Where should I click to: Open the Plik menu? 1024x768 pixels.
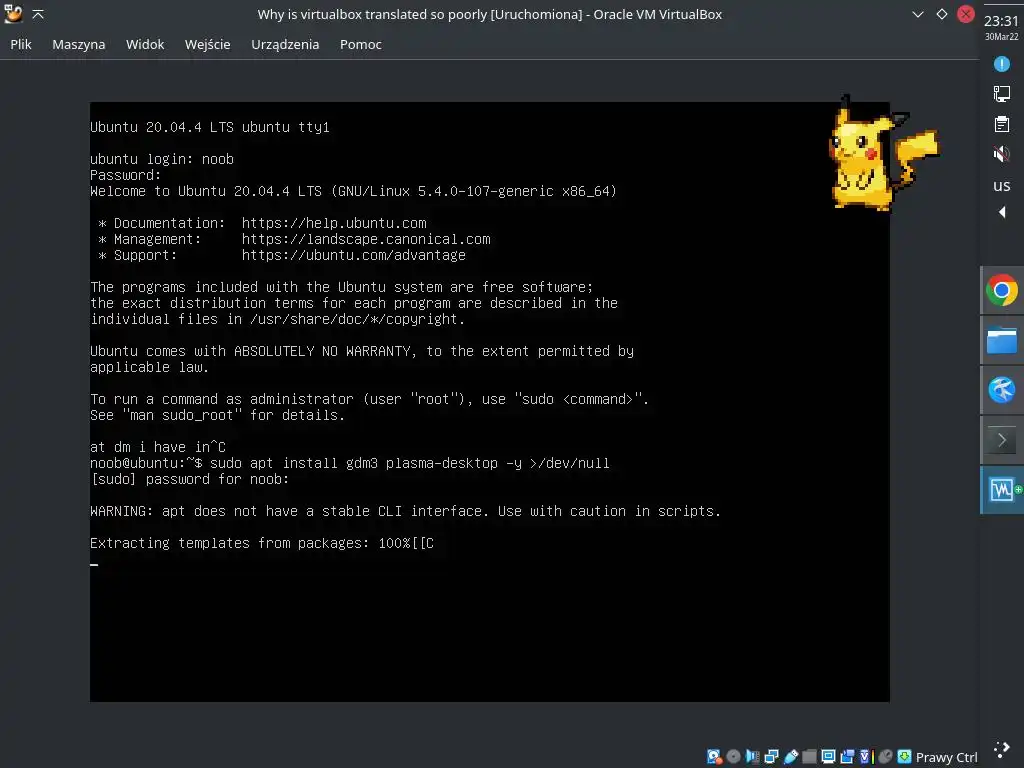click(x=21, y=44)
